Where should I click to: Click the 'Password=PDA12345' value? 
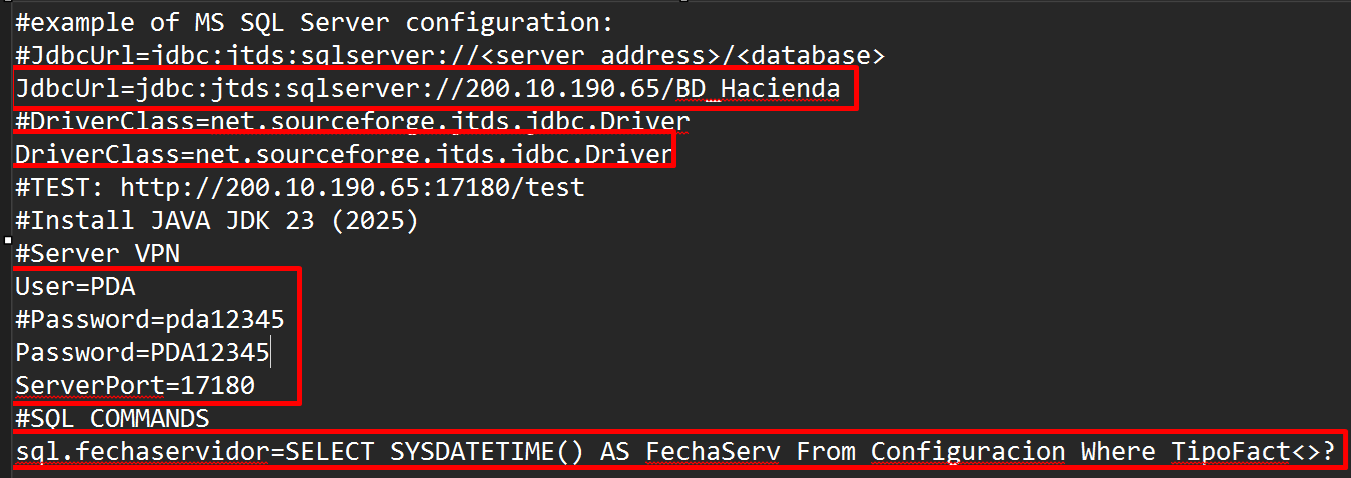click(209, 353)
